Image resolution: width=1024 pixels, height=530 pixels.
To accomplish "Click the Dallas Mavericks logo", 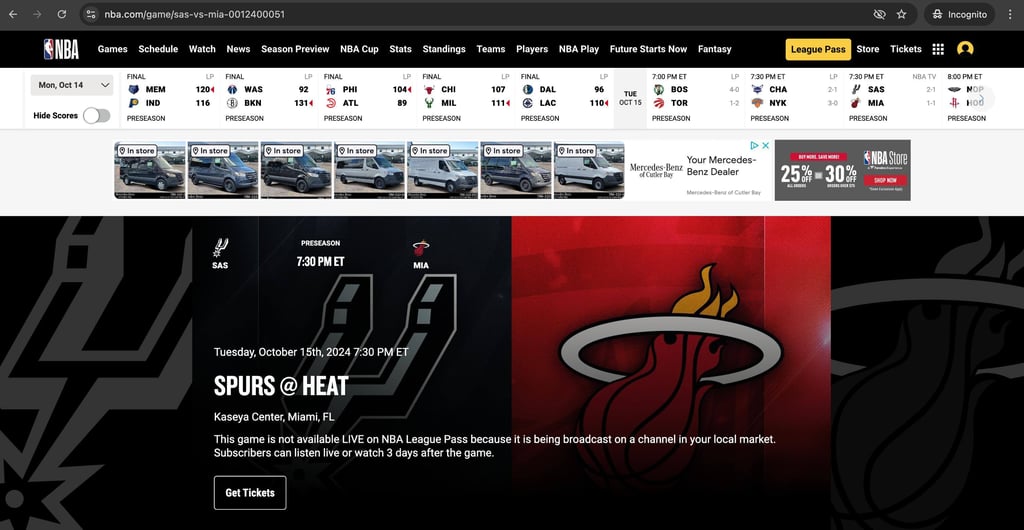I will [x=528, y=89].
